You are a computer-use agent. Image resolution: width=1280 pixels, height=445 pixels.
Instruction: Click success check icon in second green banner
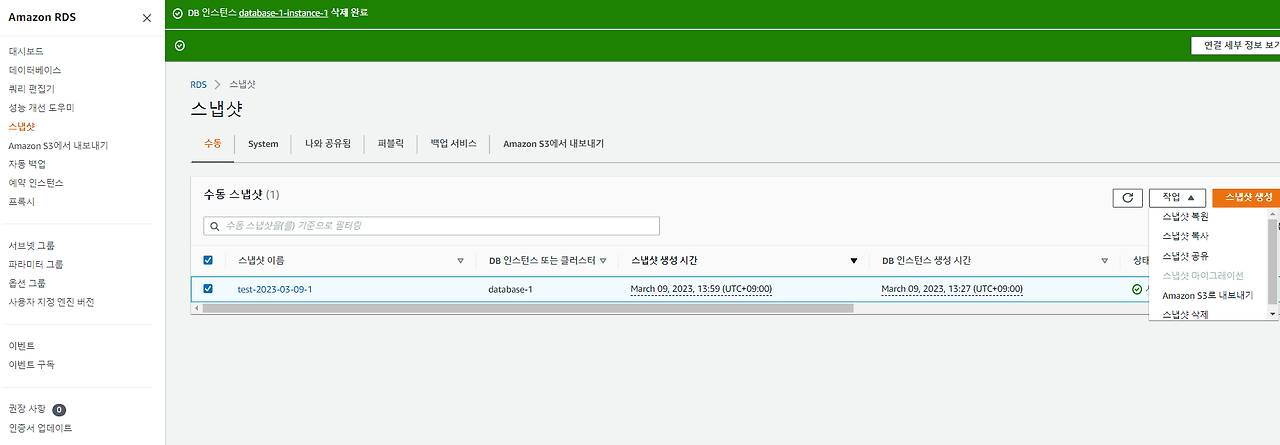click(180, 45)
